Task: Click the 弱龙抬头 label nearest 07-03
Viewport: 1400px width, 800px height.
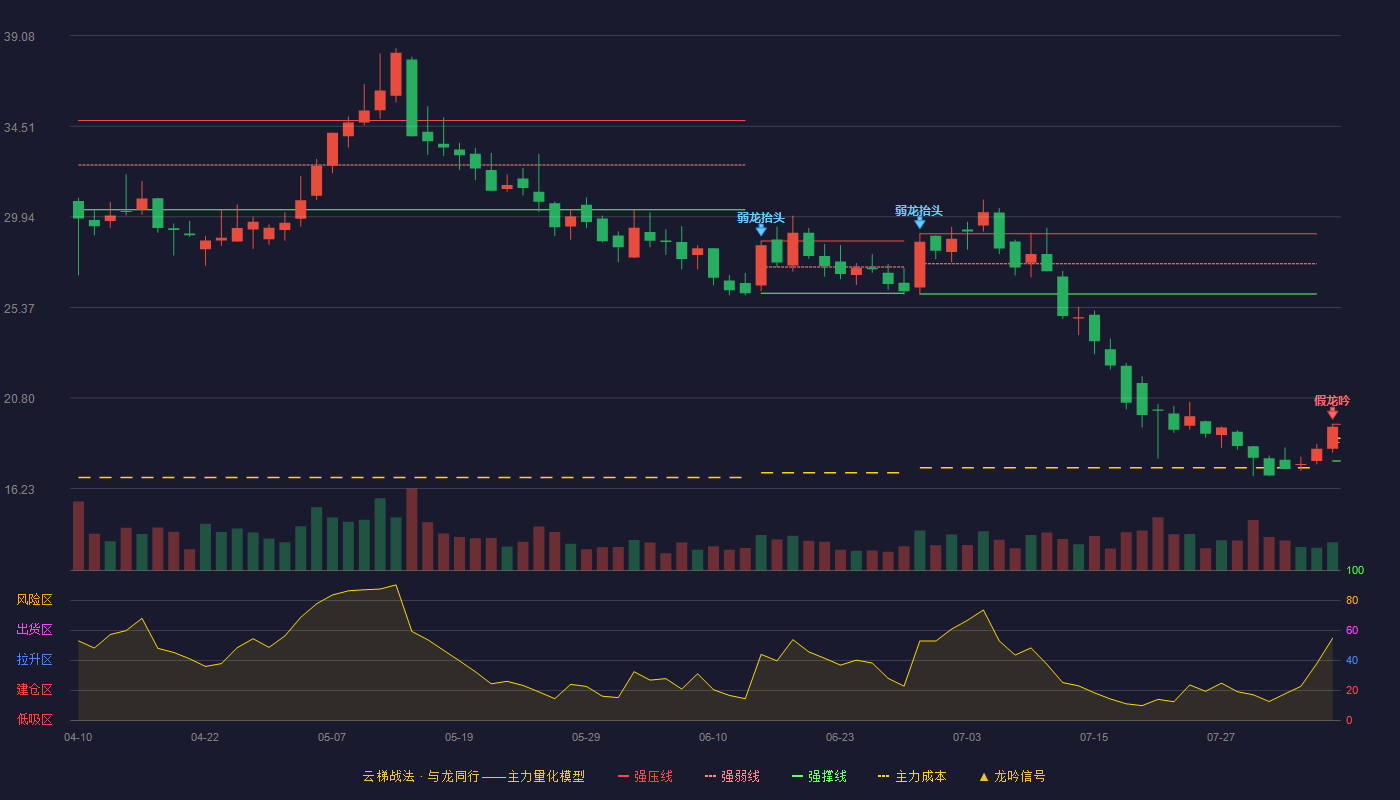Action: click(x=919, y=211)
